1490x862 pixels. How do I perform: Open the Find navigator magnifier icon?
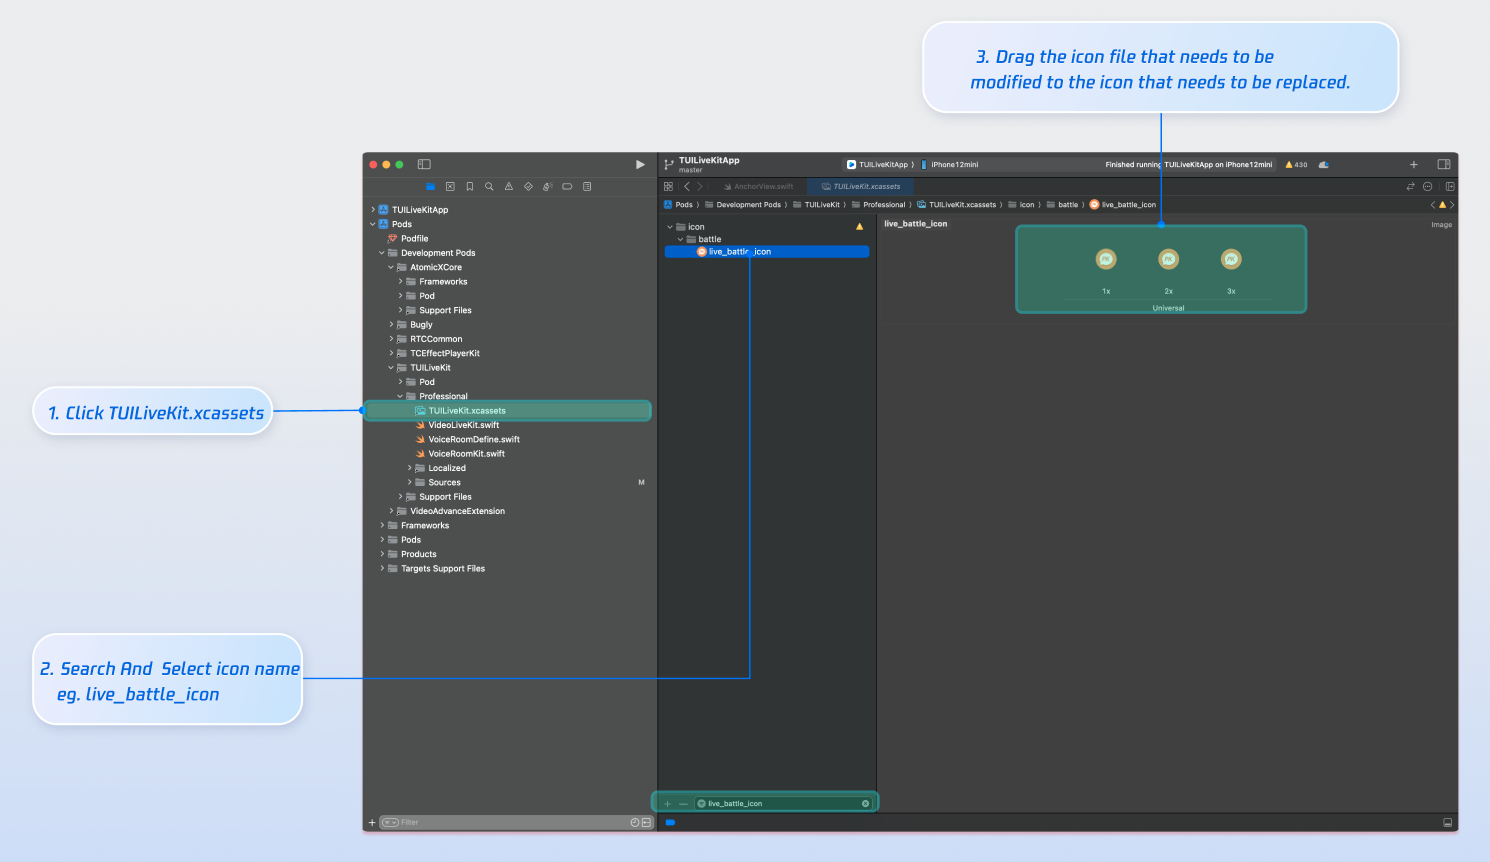[x=489, y=187]
